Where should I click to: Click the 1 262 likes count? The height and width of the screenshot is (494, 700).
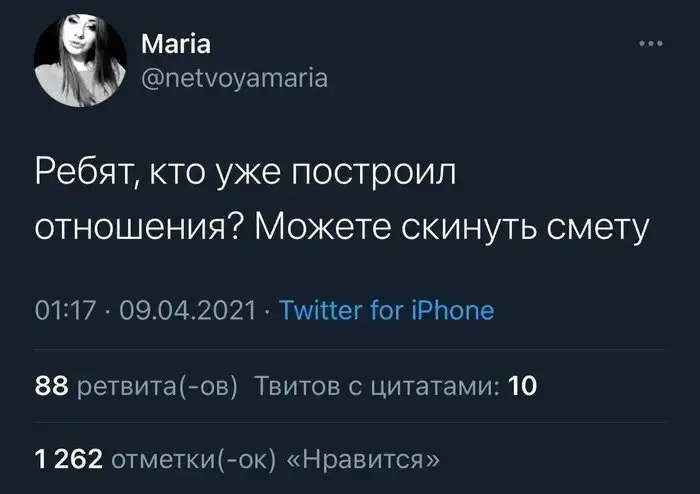coord(68,460)
